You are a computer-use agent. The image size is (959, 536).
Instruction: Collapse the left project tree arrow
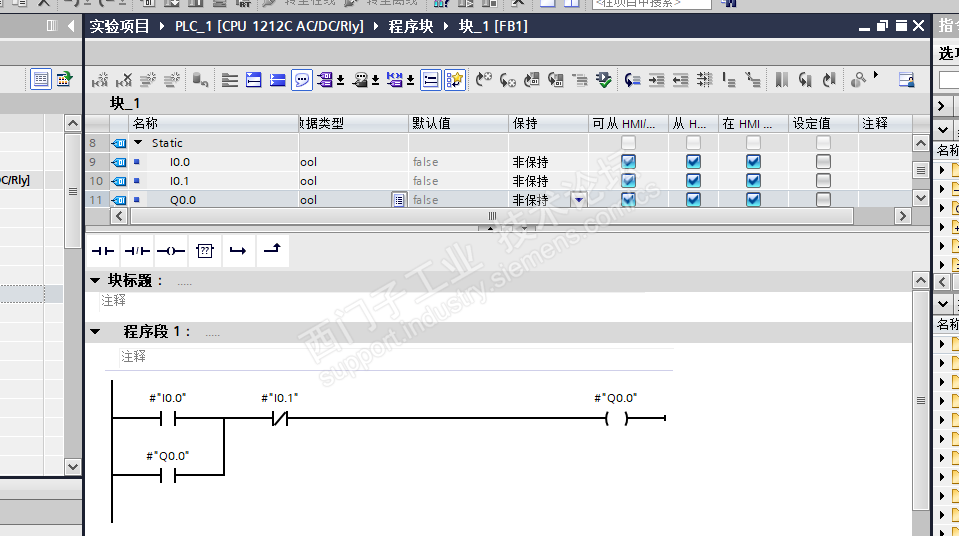(72, 26)
